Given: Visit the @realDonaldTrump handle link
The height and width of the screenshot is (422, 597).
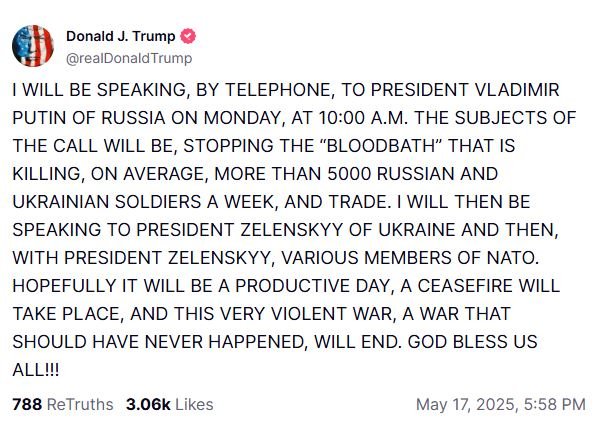Looking at the screenshot, I should (x=129, y=58).
